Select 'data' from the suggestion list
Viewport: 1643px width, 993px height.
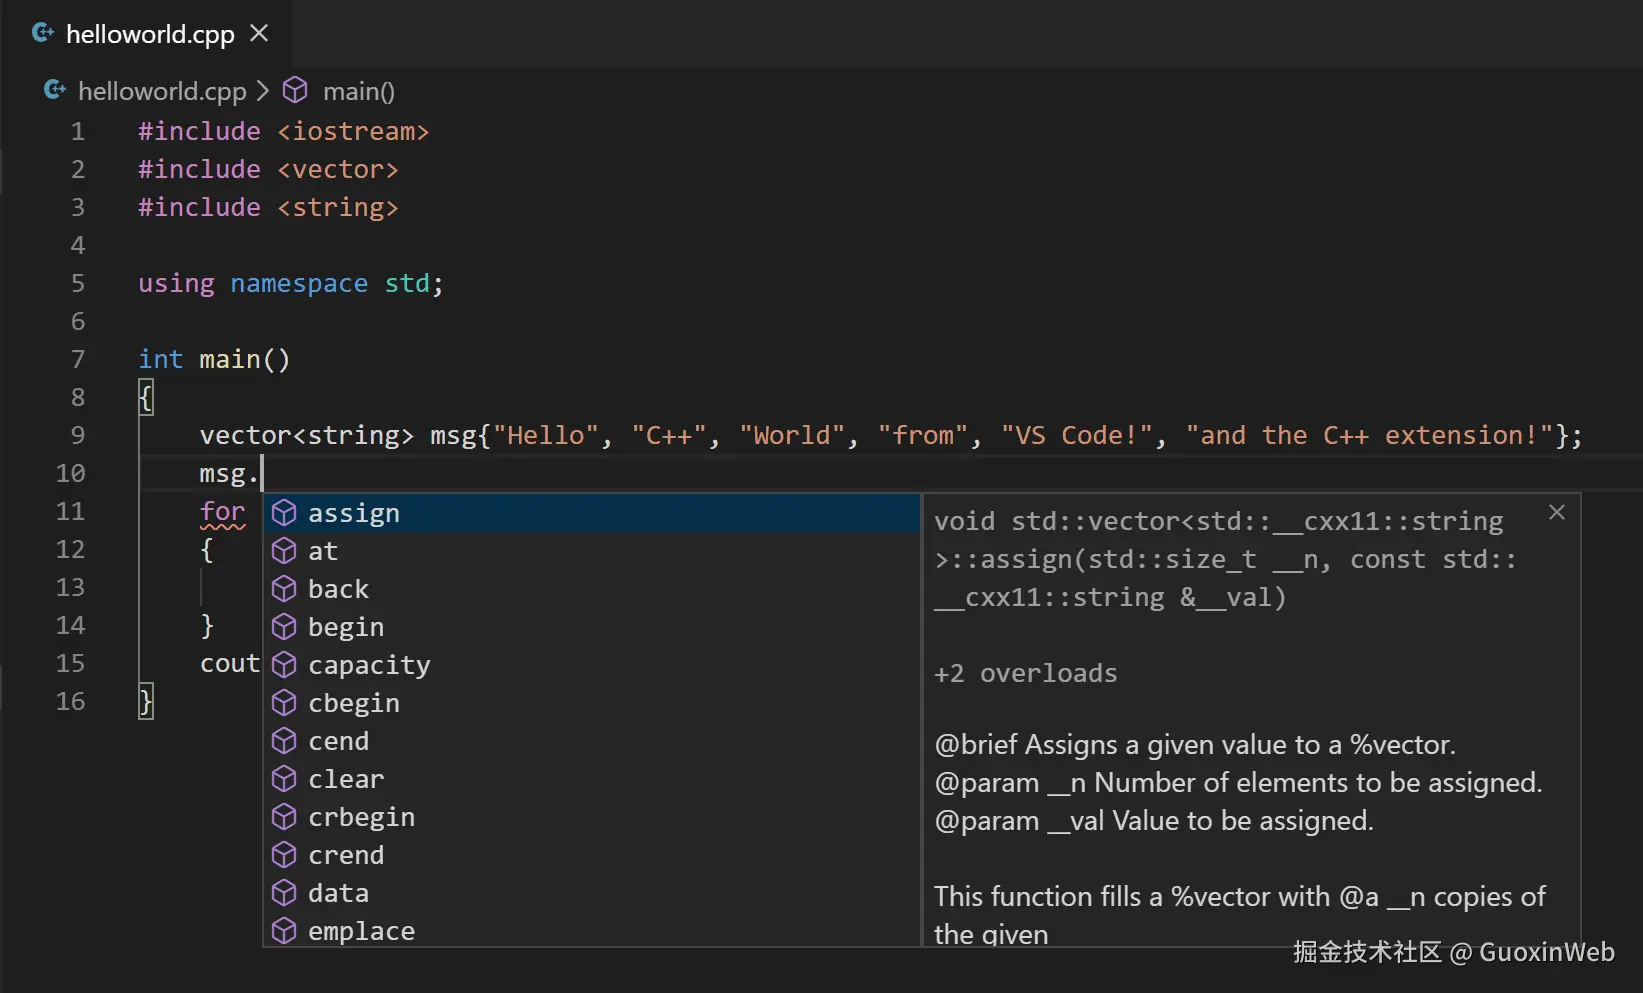[338, 893]
